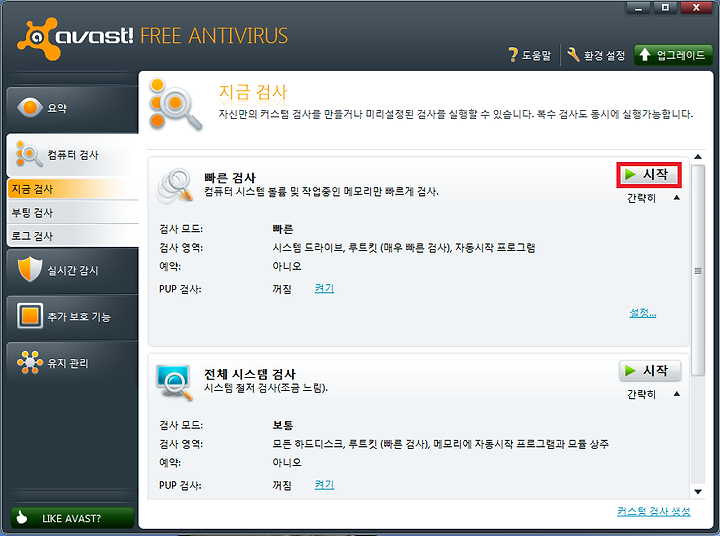Screen dimensions: 720x536
Task: Click the 전체 시스템 검사 heading text
Action: point(250,374)
